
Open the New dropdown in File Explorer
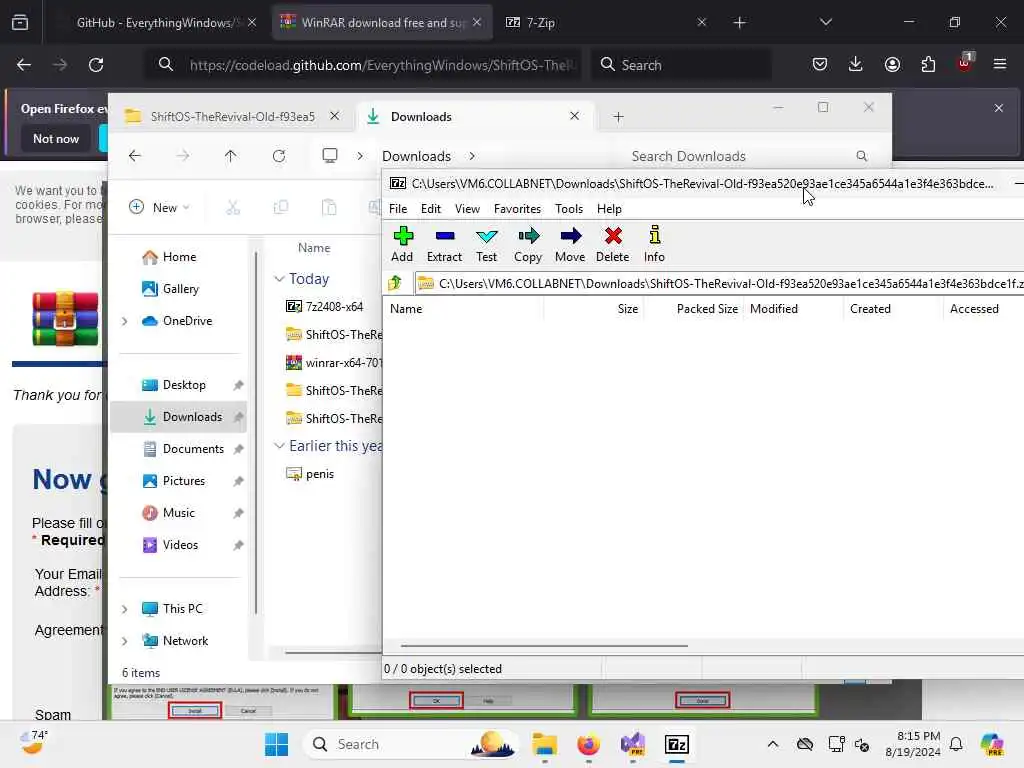click(161, 208)
